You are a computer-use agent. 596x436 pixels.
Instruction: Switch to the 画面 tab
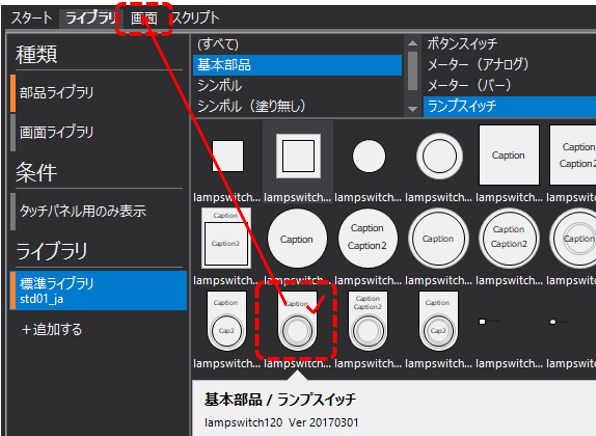pos(144,18)
